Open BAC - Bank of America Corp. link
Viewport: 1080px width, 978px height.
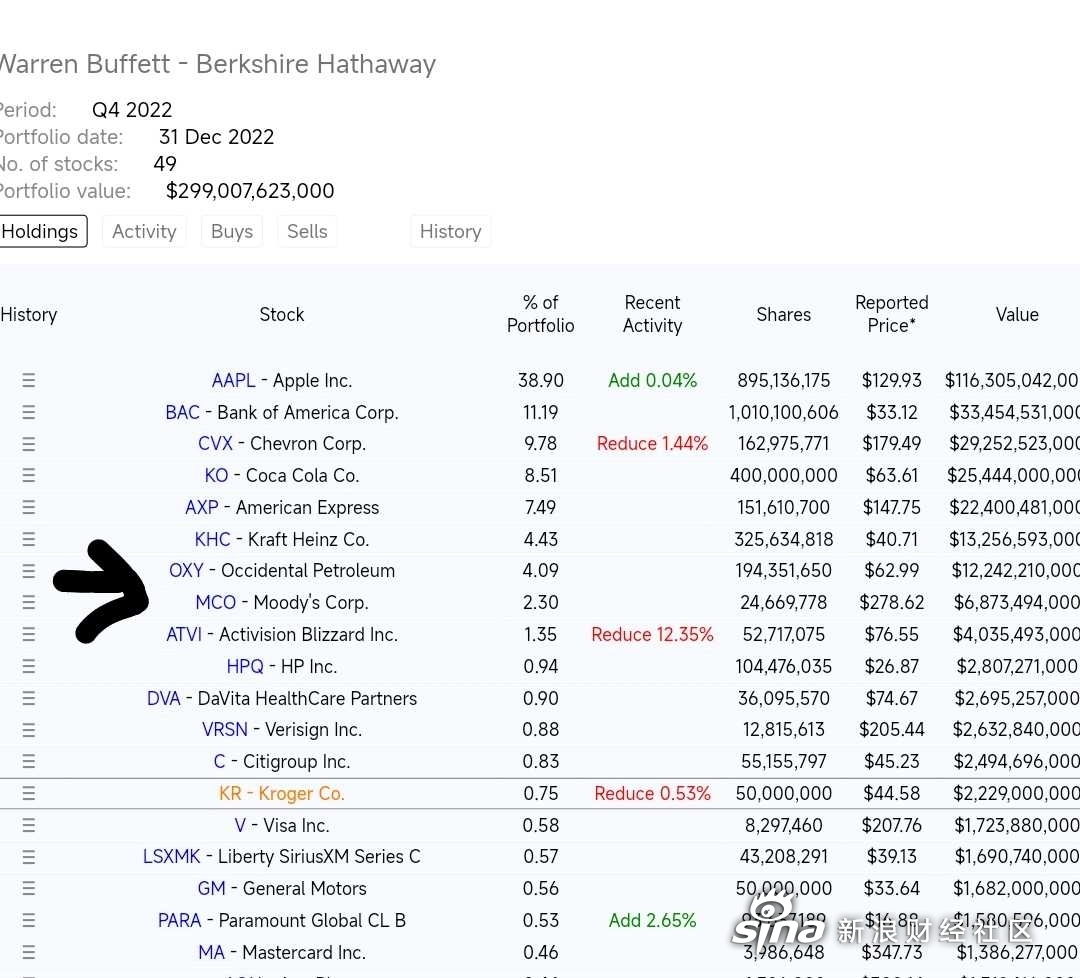(282, 412)
